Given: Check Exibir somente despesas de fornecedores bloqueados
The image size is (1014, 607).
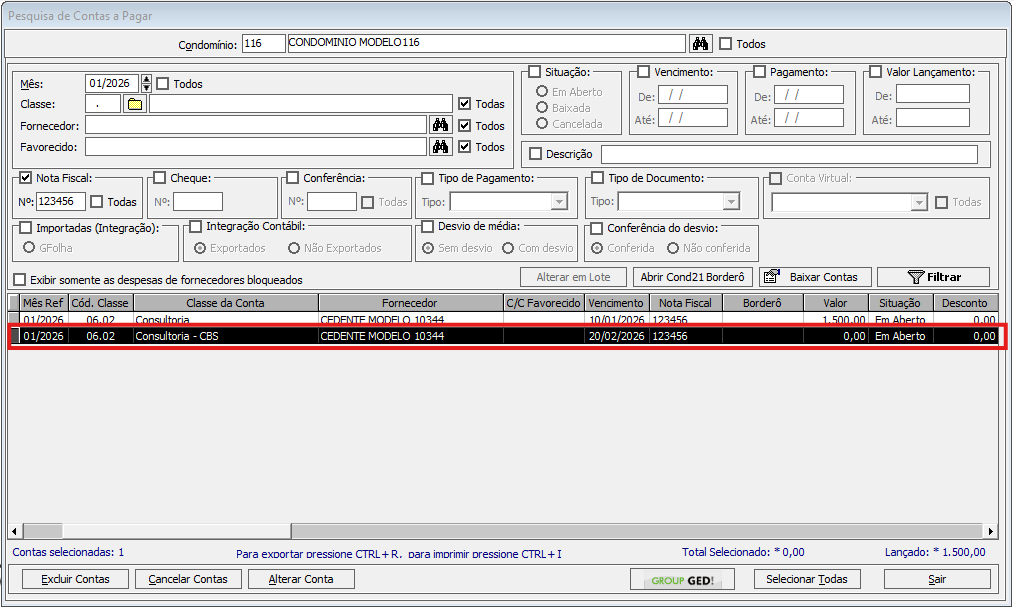Looking at the screenshot, I should [x=20, y=280].
